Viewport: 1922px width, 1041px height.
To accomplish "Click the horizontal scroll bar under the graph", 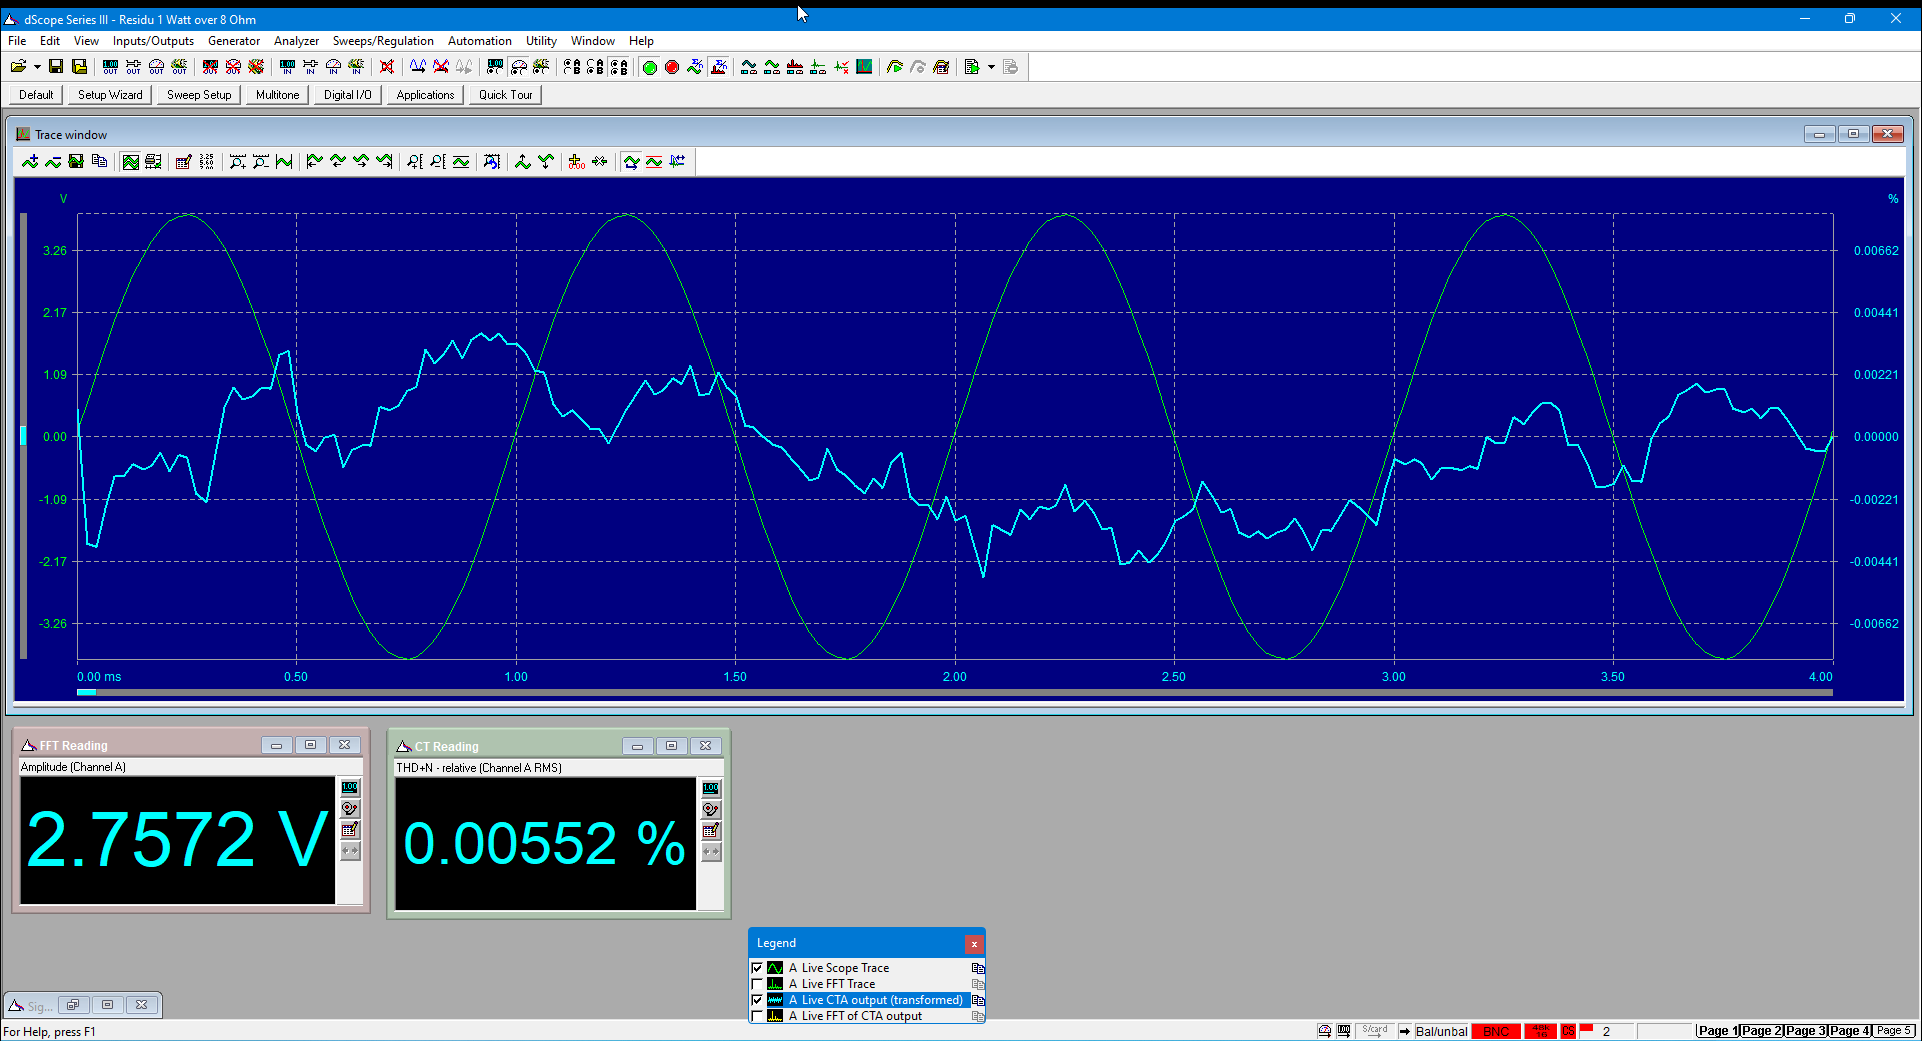I will click(954, 692).
